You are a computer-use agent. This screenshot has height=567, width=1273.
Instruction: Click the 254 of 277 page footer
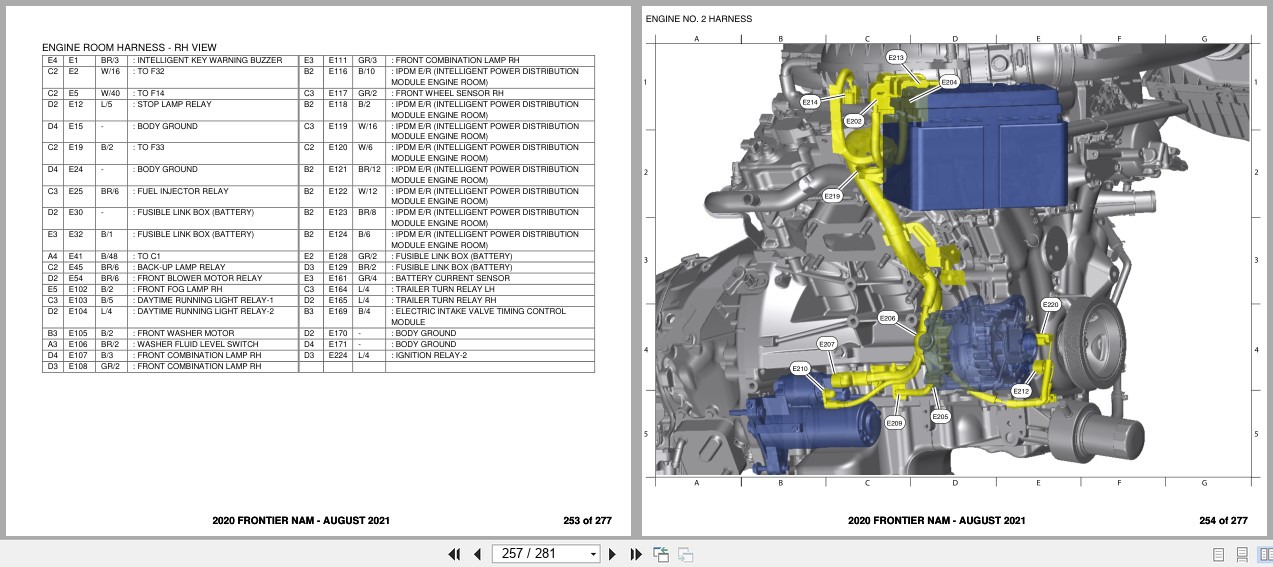pyautogui.click(x=1223, y=520)
